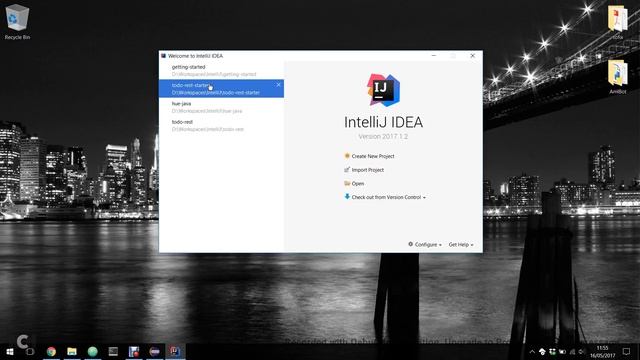Image resolution: width=640 pixels, height=360 pixels.
Task: Click the green globe taskbar icon
Action: [93, 351]
